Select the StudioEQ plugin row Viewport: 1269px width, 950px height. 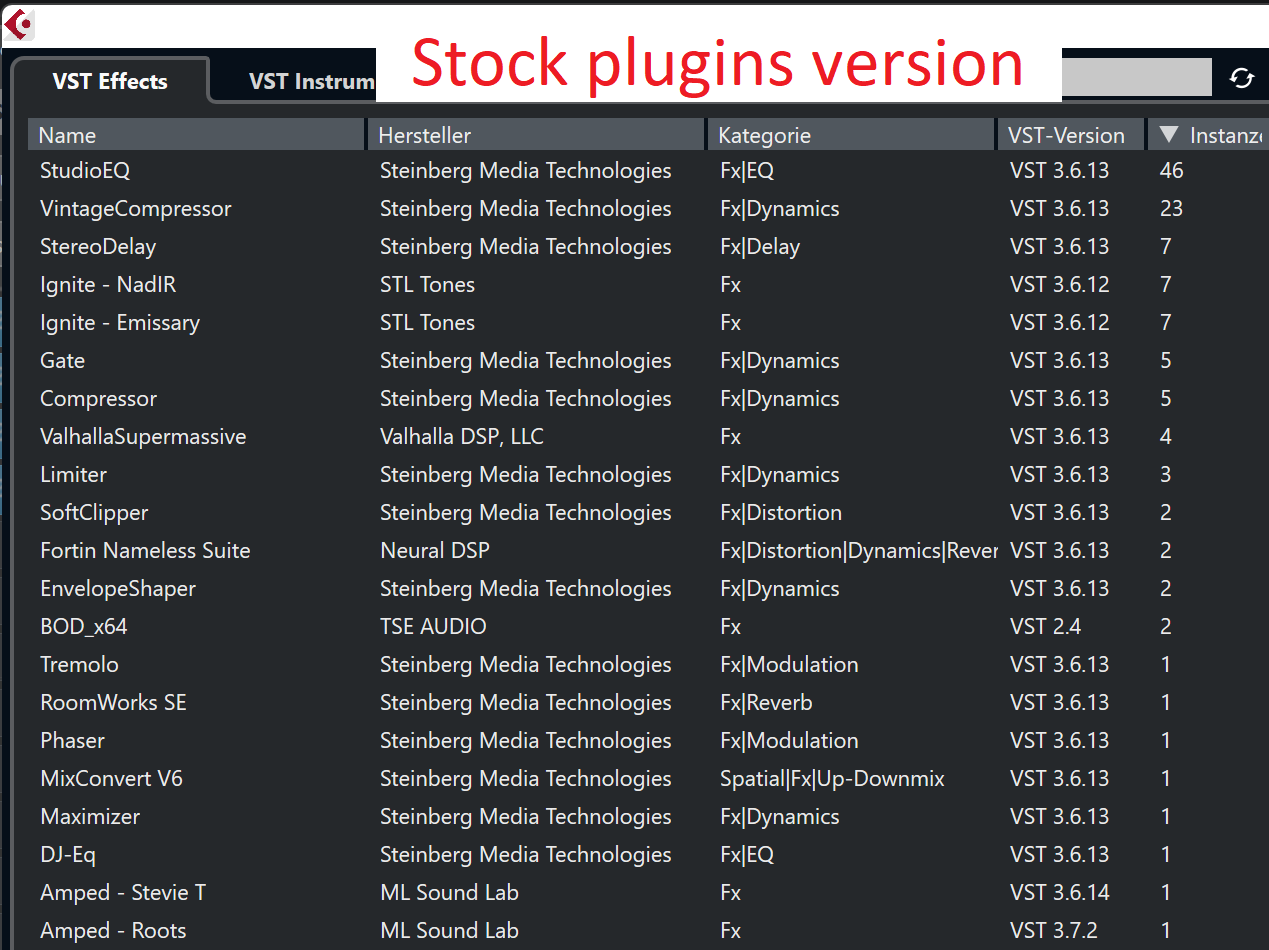coord(85,171)
